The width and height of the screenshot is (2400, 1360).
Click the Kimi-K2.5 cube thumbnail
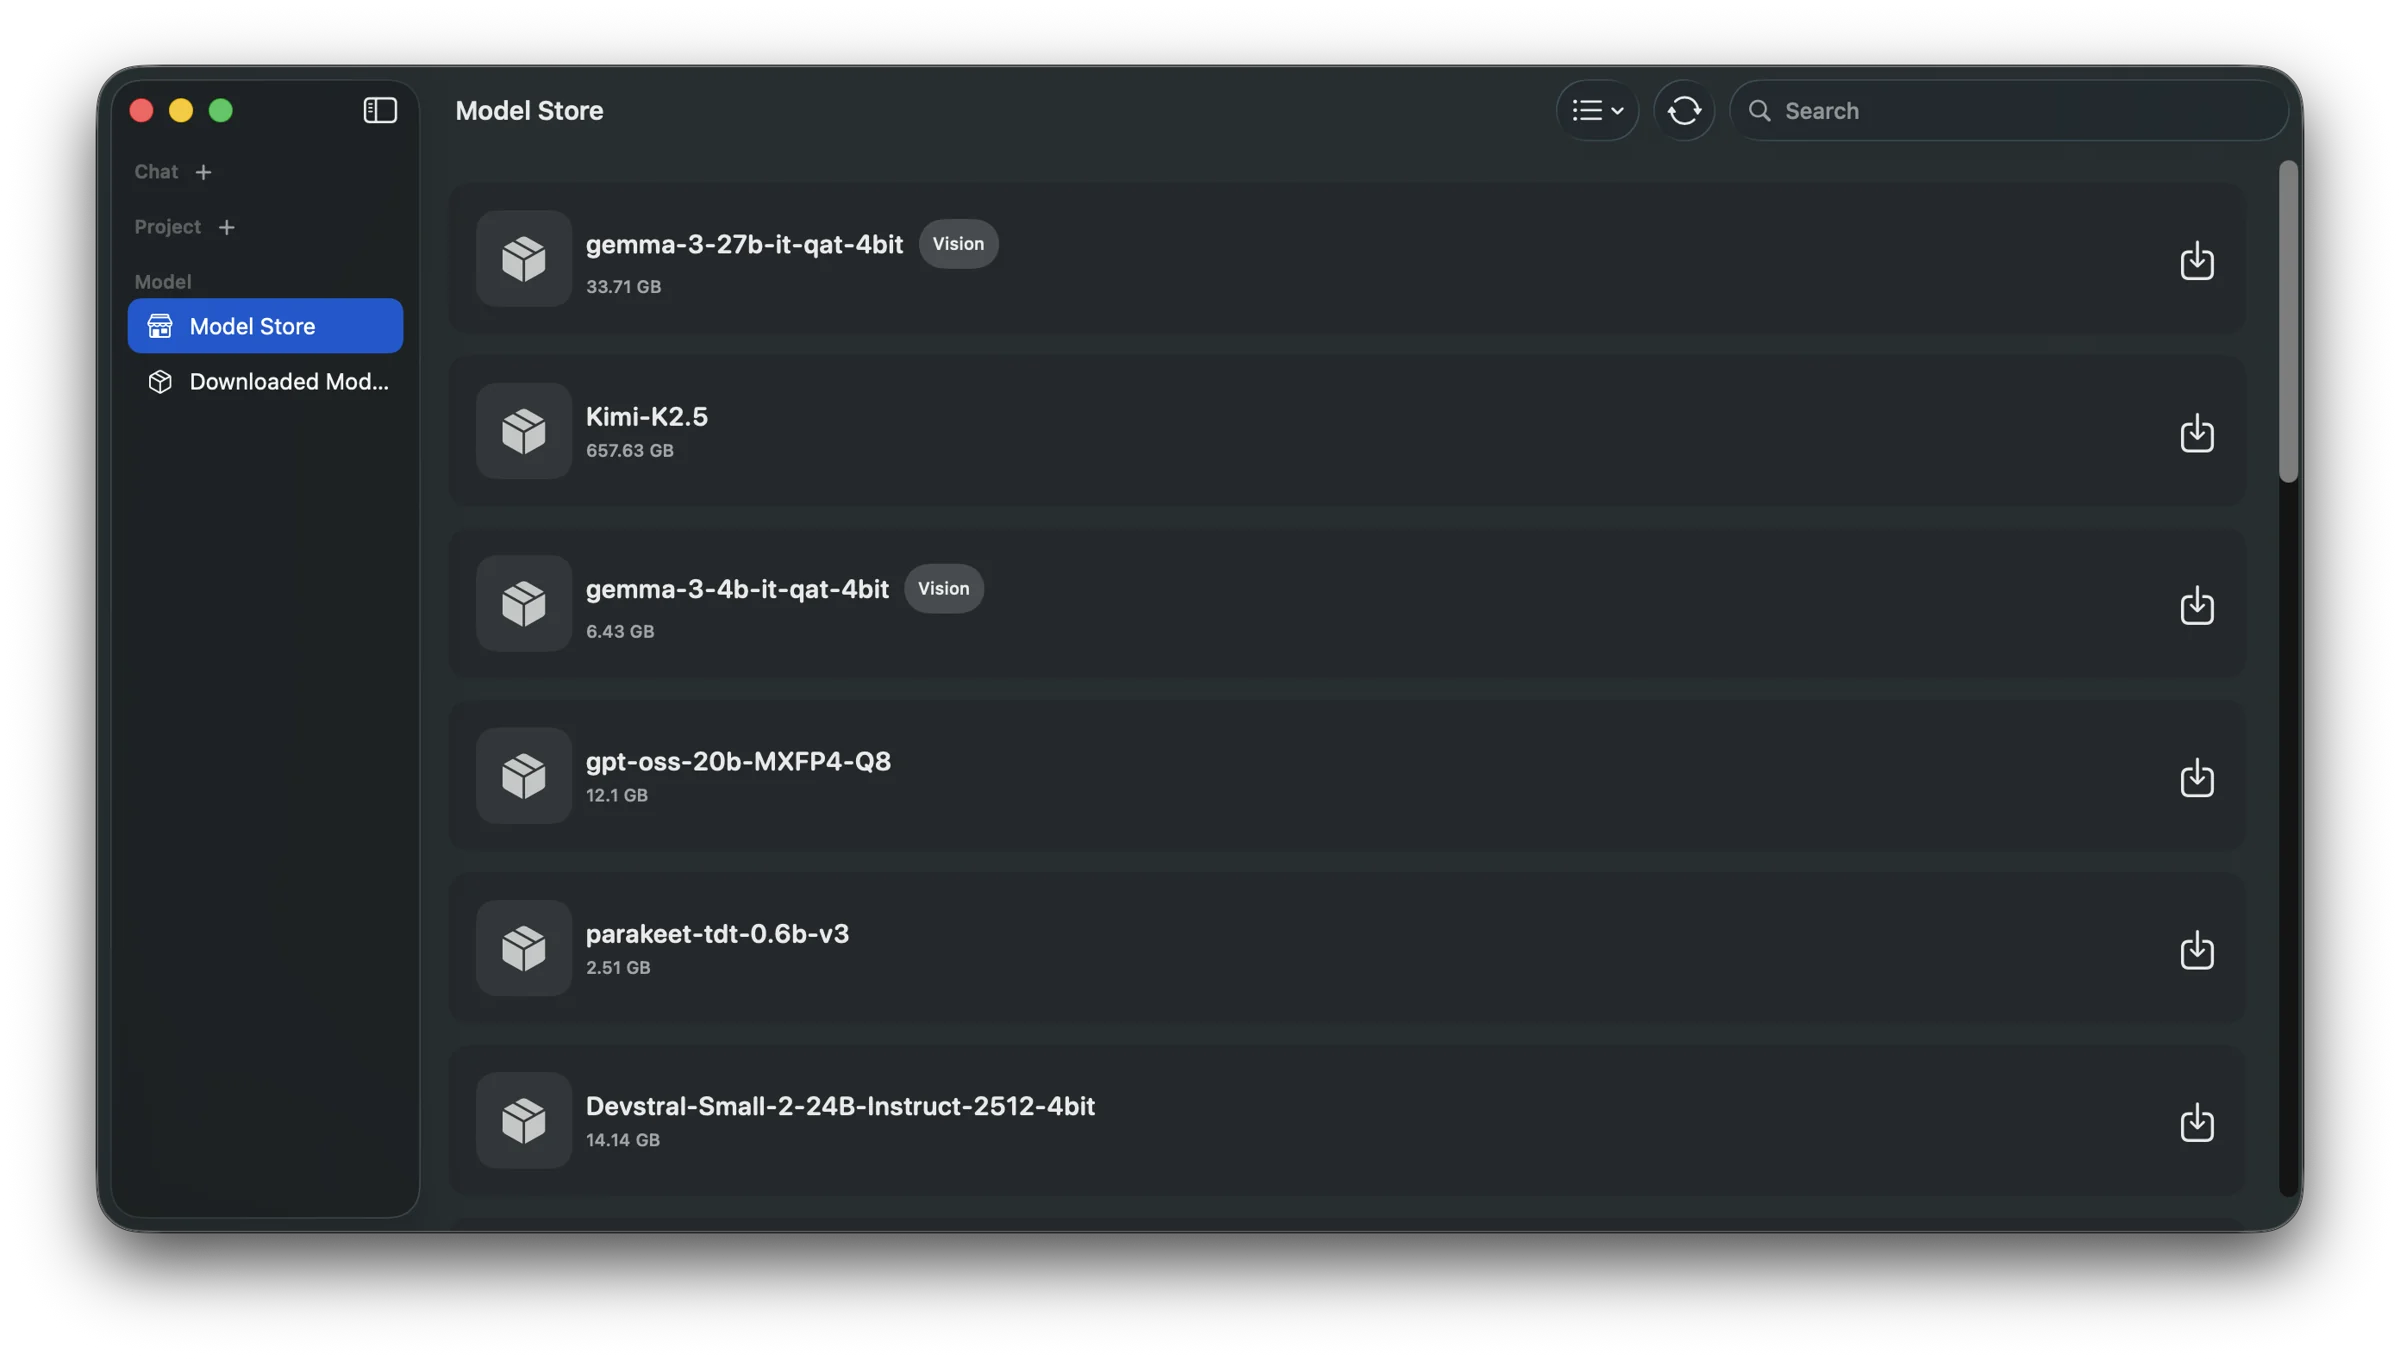click(523, 431)
